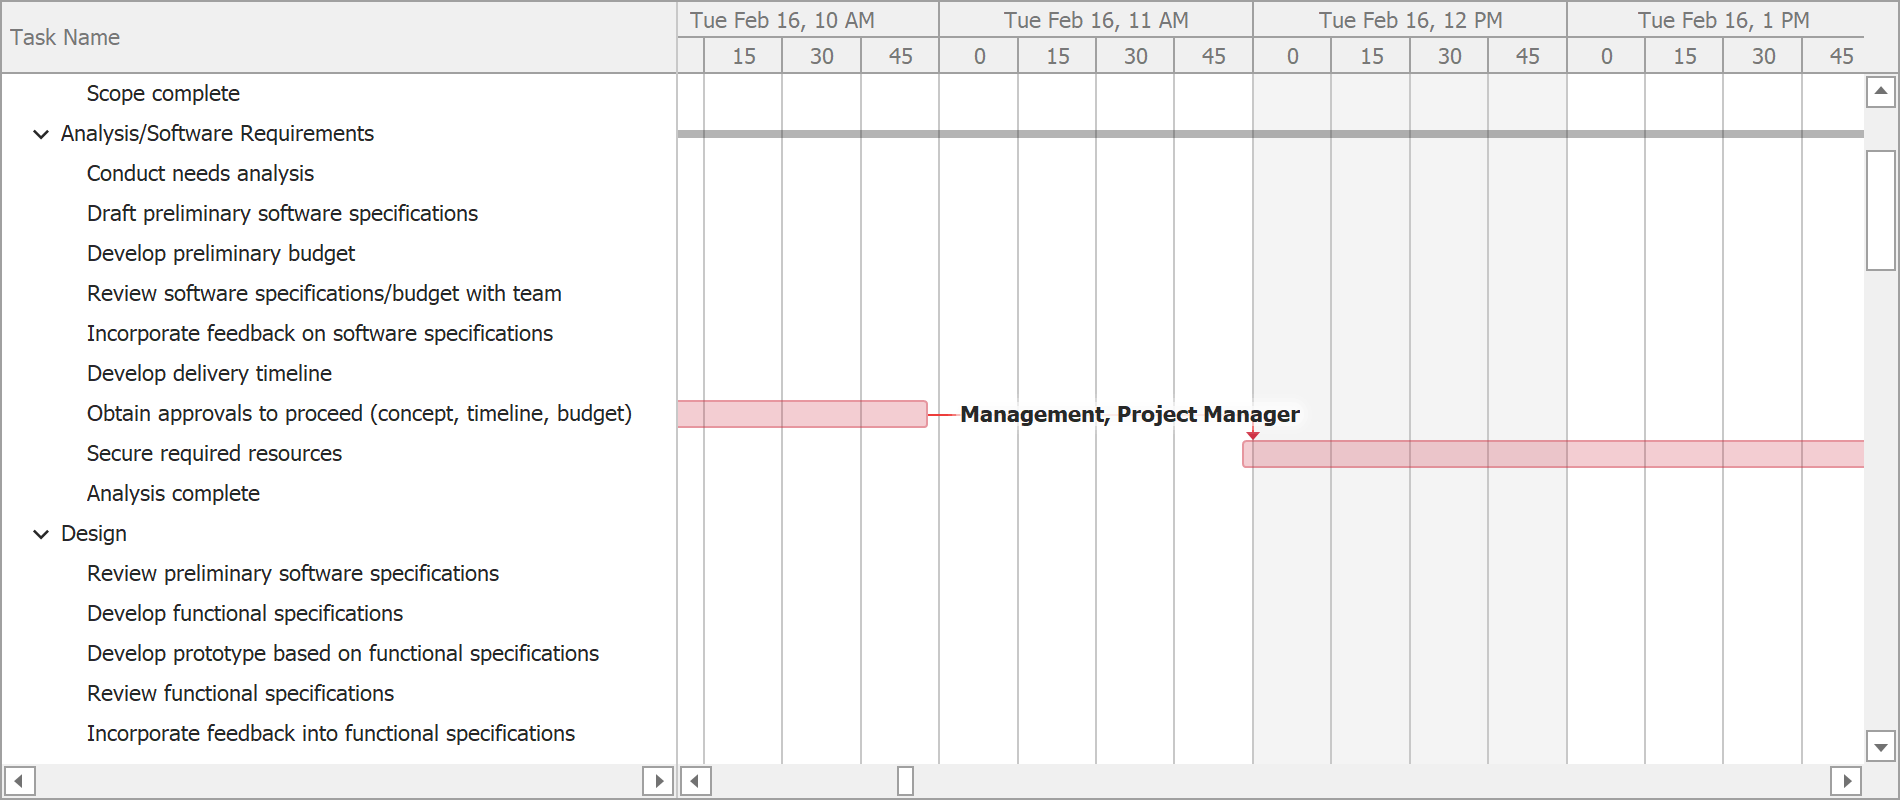Select Develop preliminary budget task
The height and width of the screenshot is (800, 1900).
(221, 254)
